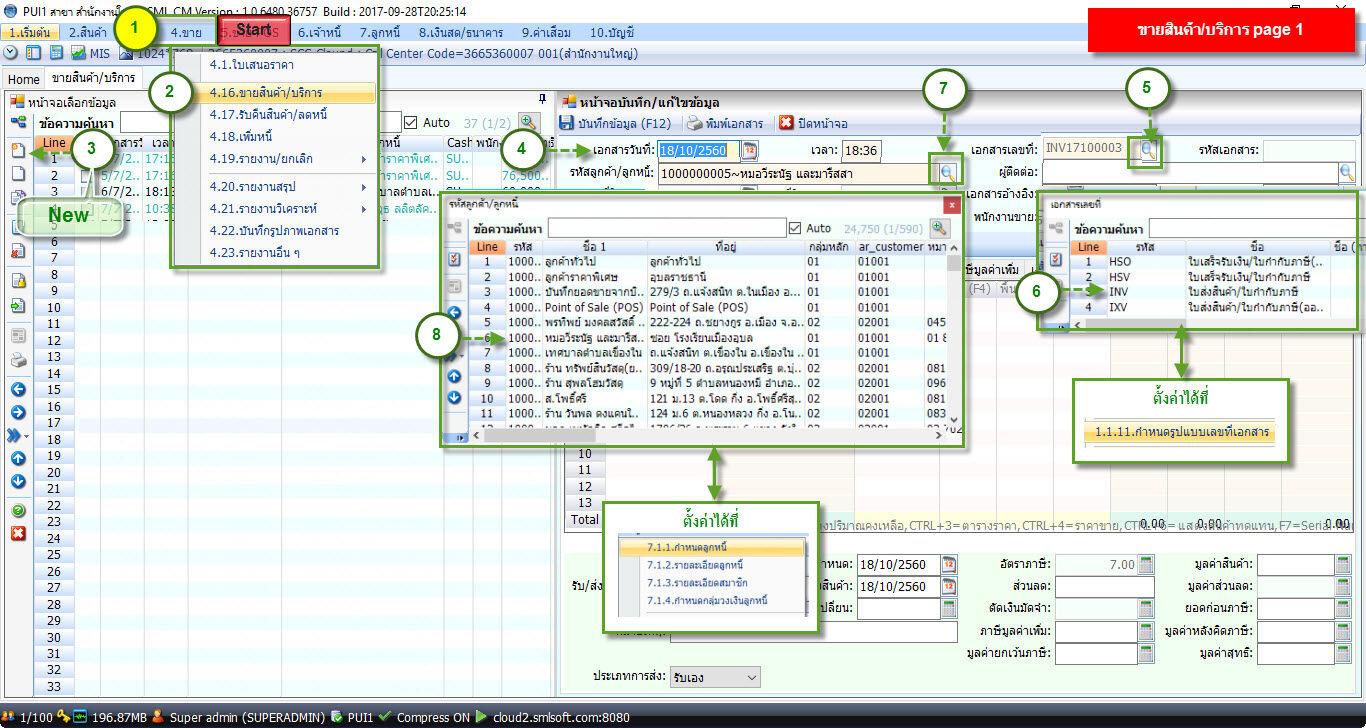Click the magnifier beside เอกสารเลขที่ INV17100003
The image size is (1366, 728).
(1149, 151)
